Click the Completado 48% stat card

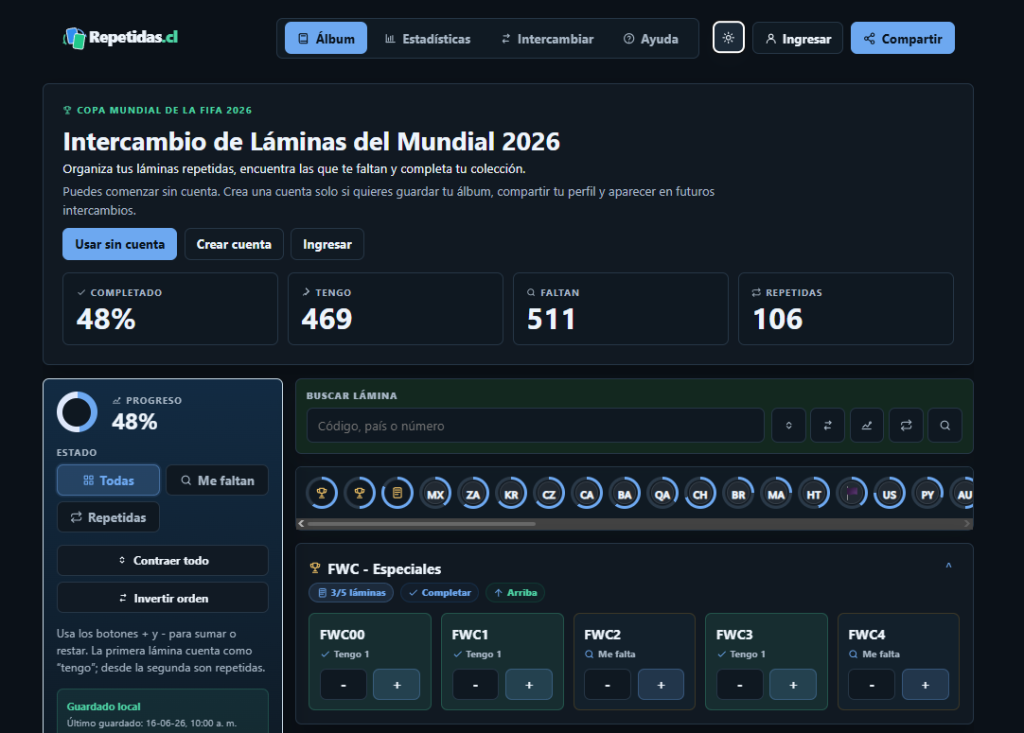pos(170,308)
